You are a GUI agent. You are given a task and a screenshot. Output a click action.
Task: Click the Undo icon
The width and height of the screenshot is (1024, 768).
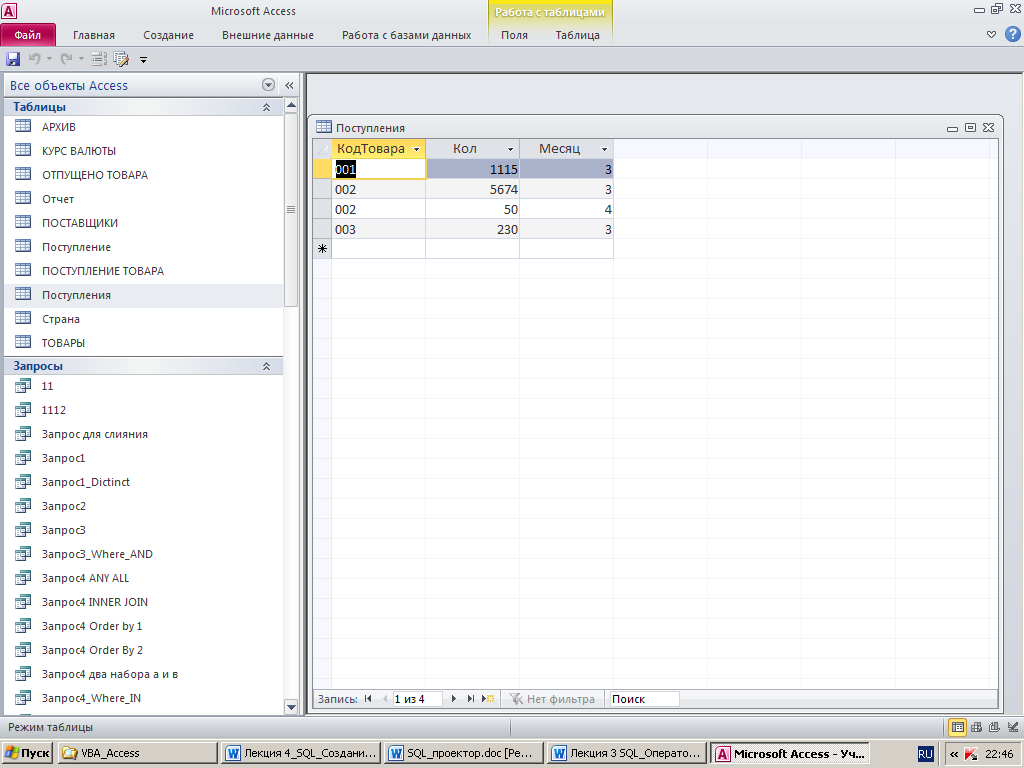point(34,59)
